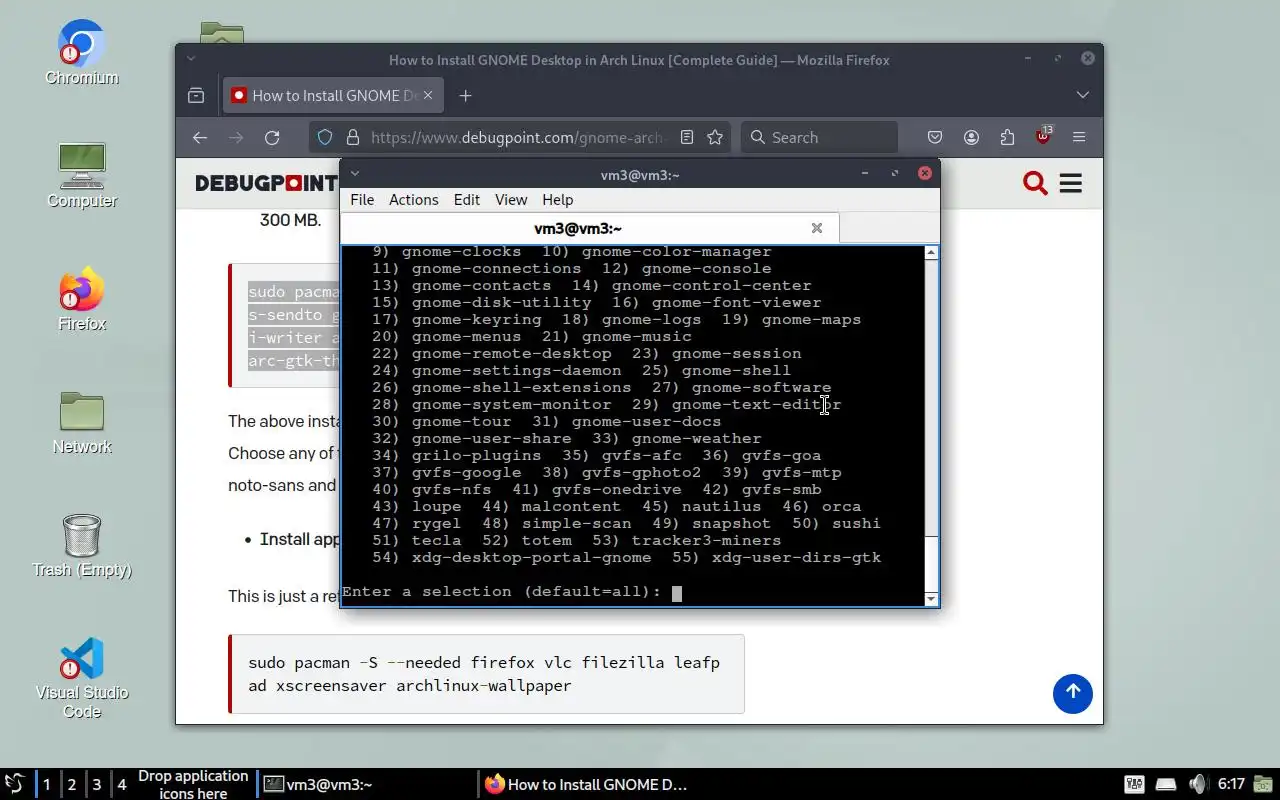Open the Firefox hamburger application menu

pyautogui.click(x=1079, y=138)
